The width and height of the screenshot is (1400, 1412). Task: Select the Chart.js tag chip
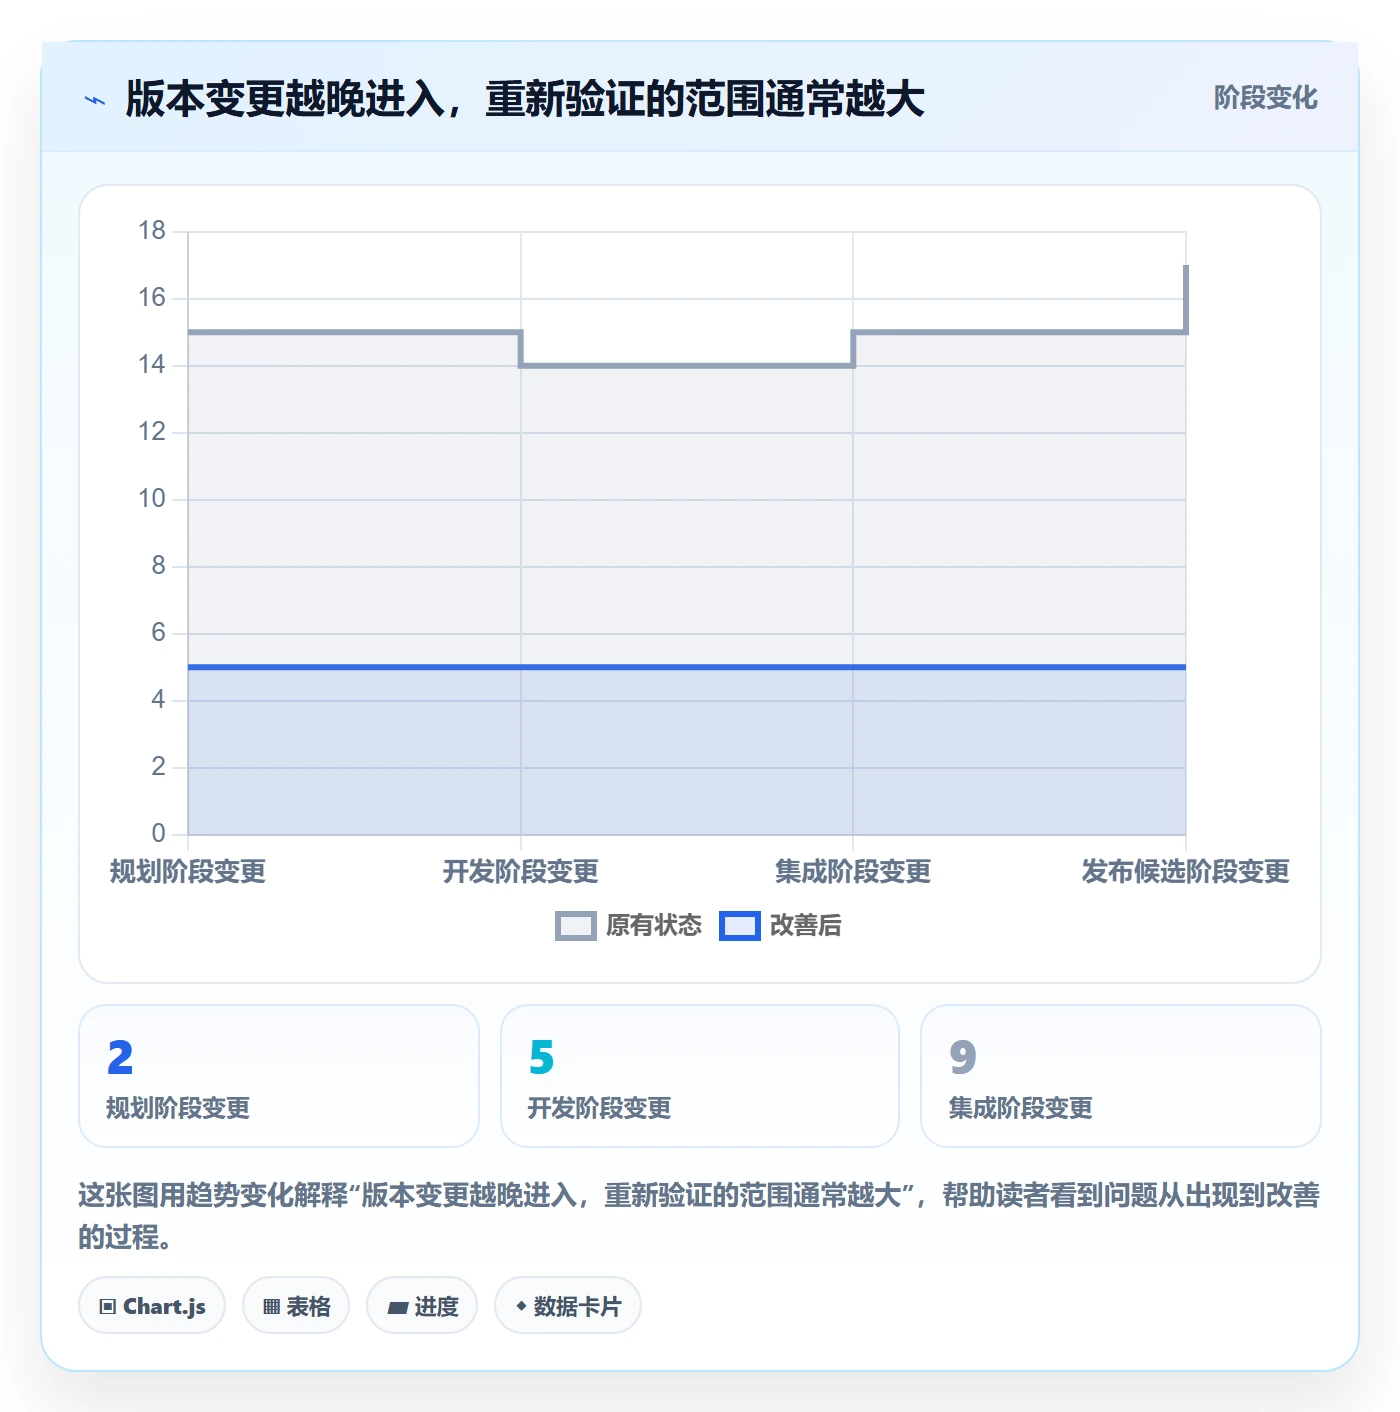point(152,1305)
